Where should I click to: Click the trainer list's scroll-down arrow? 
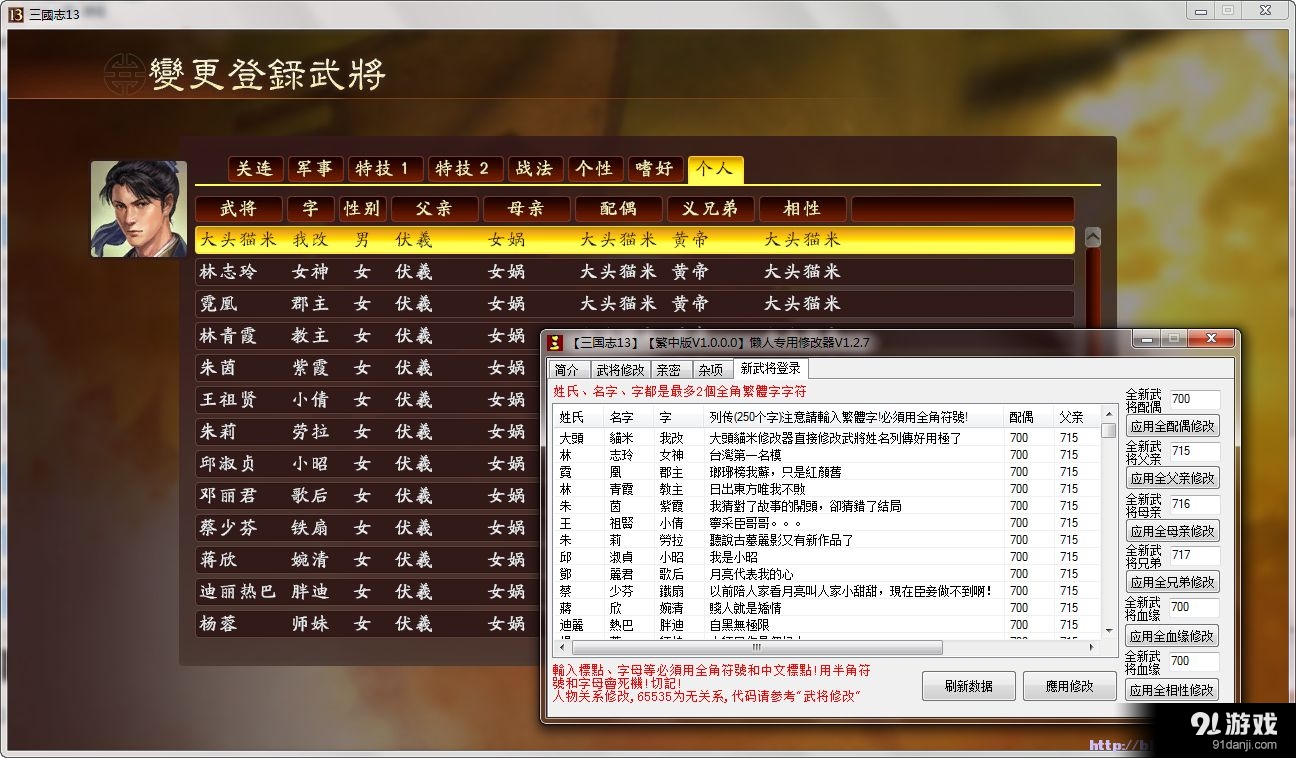(1108, 631)
